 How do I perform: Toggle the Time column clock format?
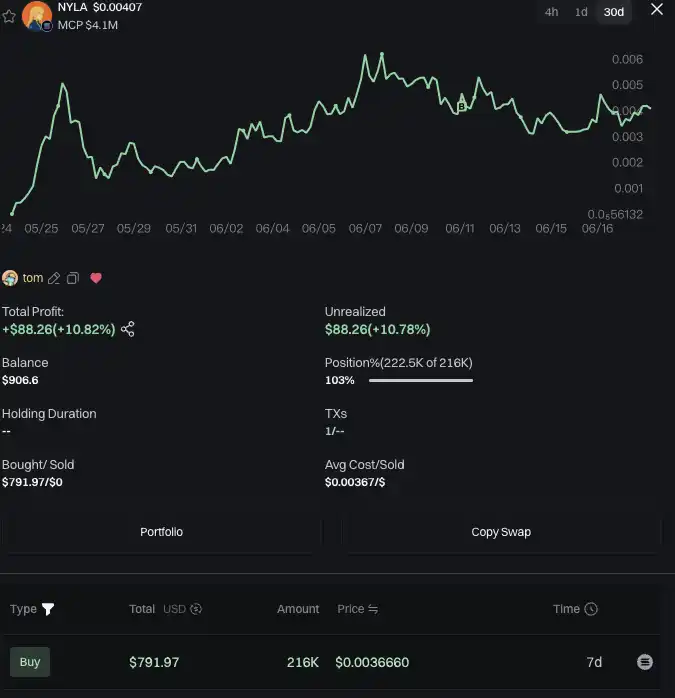coord(591,609)
